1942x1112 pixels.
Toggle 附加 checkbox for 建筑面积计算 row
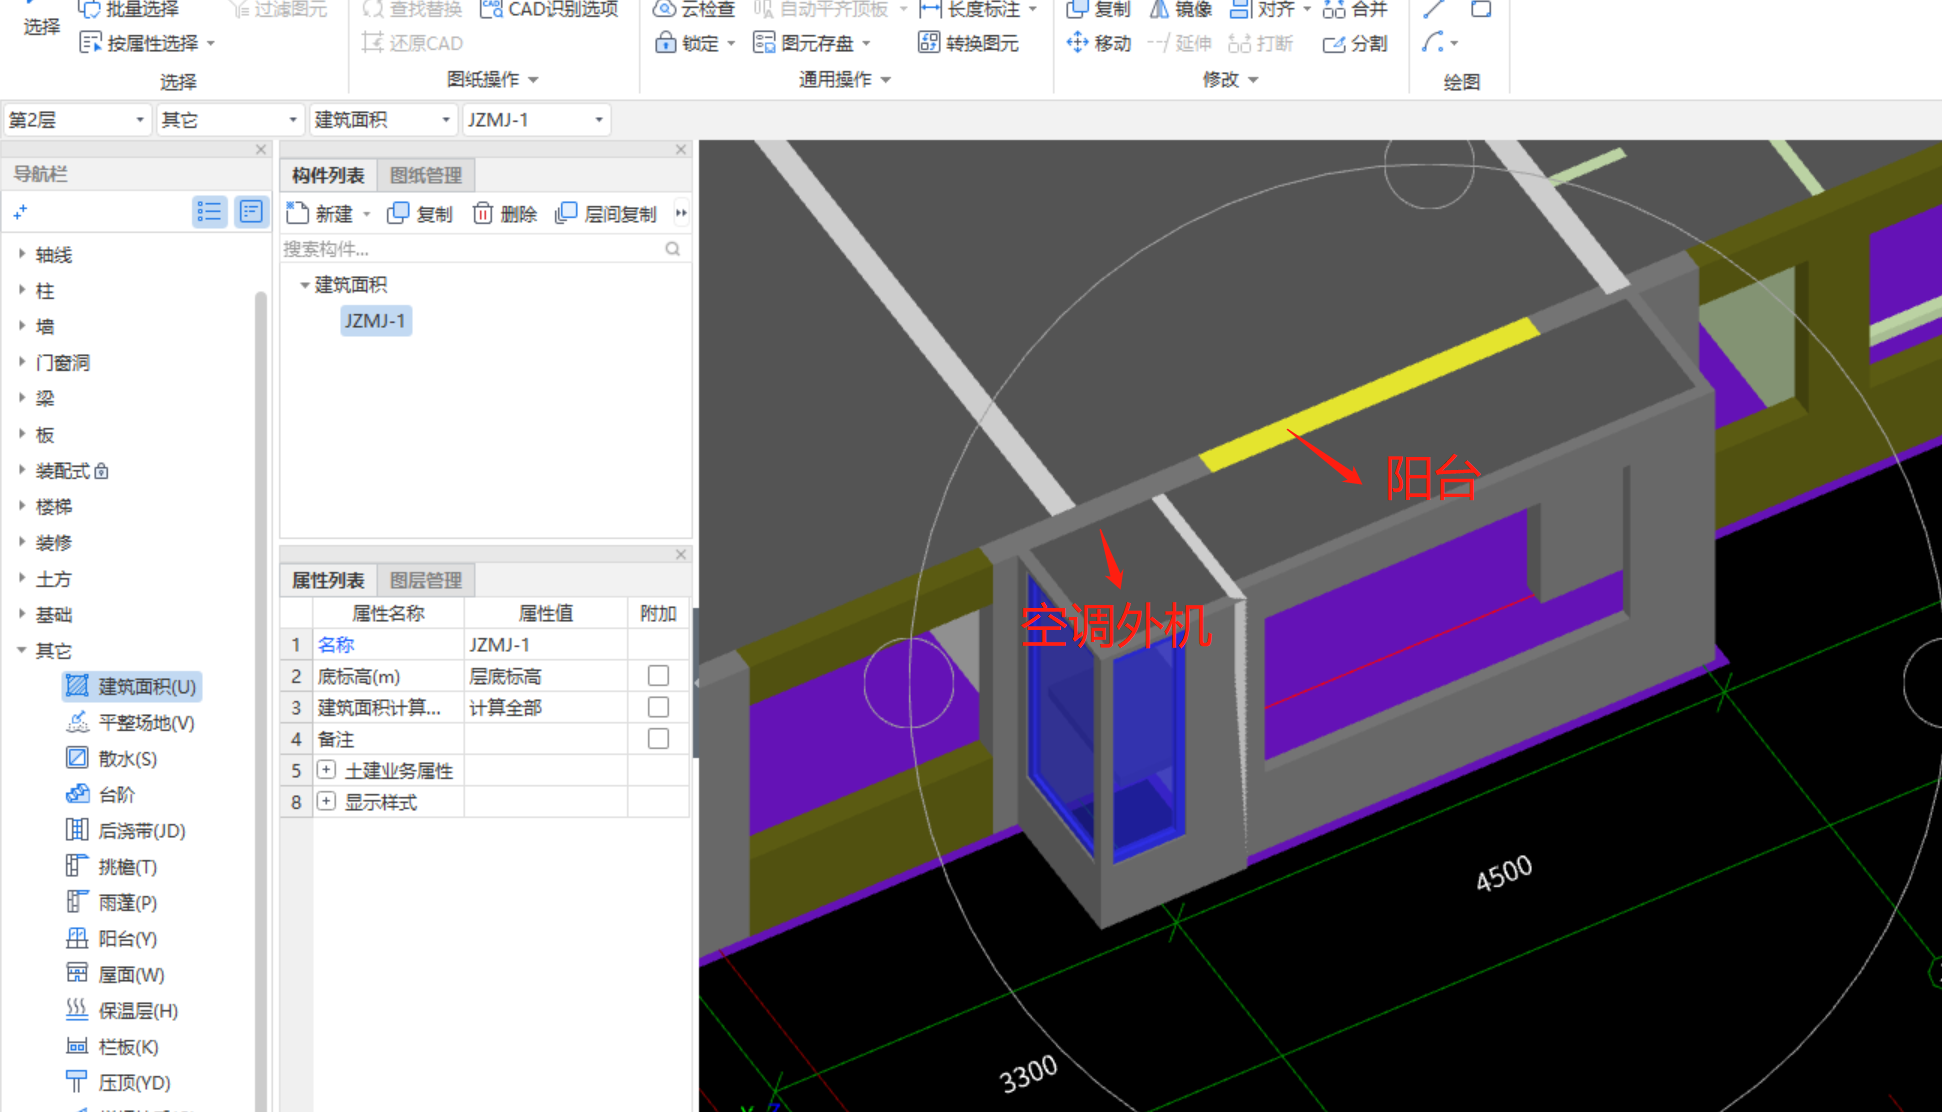(658, 707)
